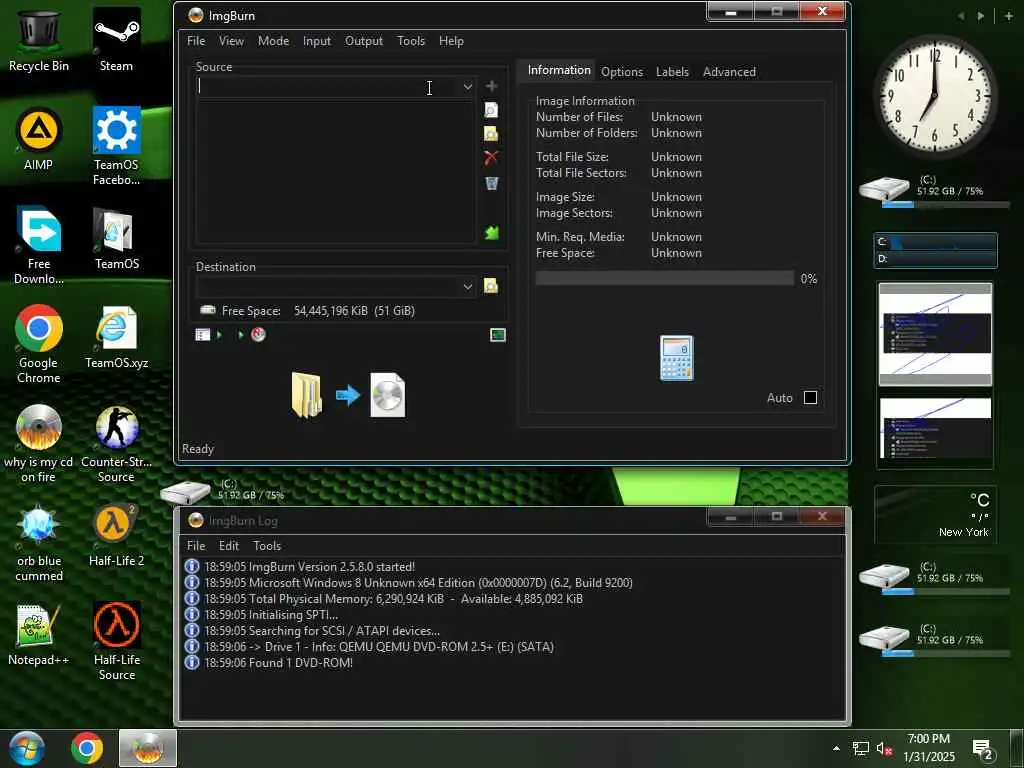
Task: Open Steam desktop shortcut
Action: pyautogui.click(x=116, y=40)
